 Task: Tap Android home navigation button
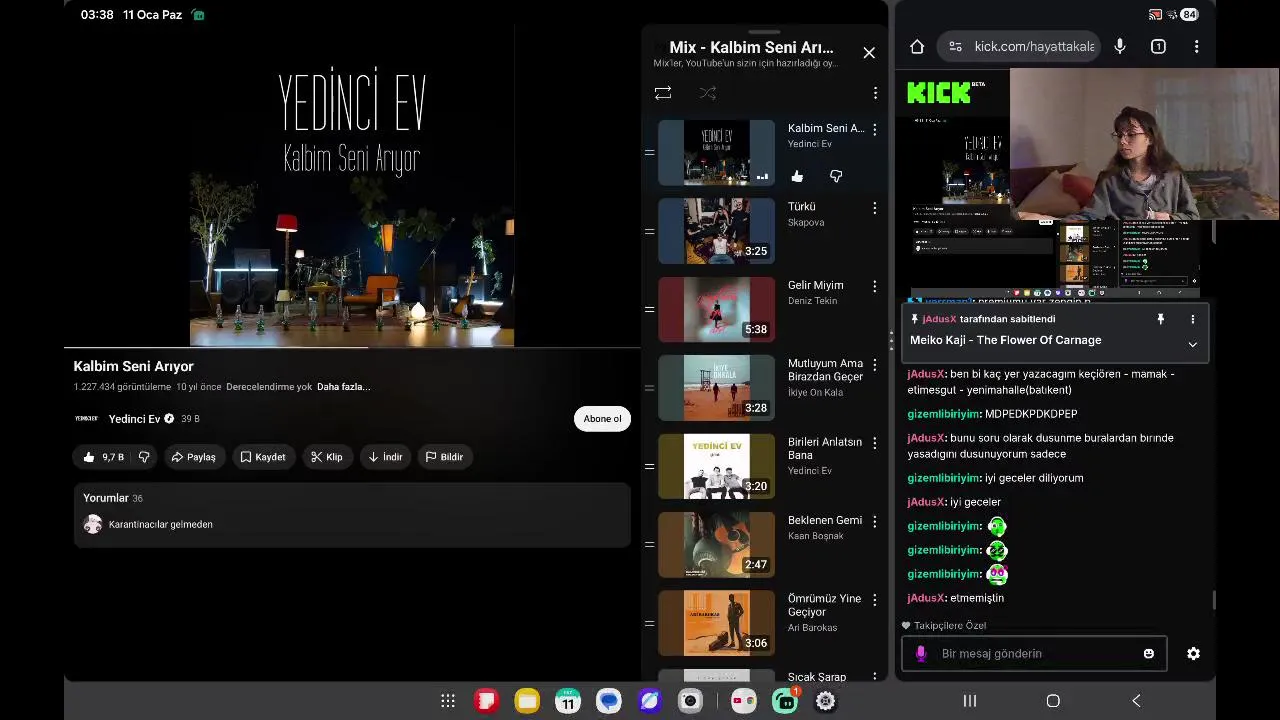pos(1053,701)
